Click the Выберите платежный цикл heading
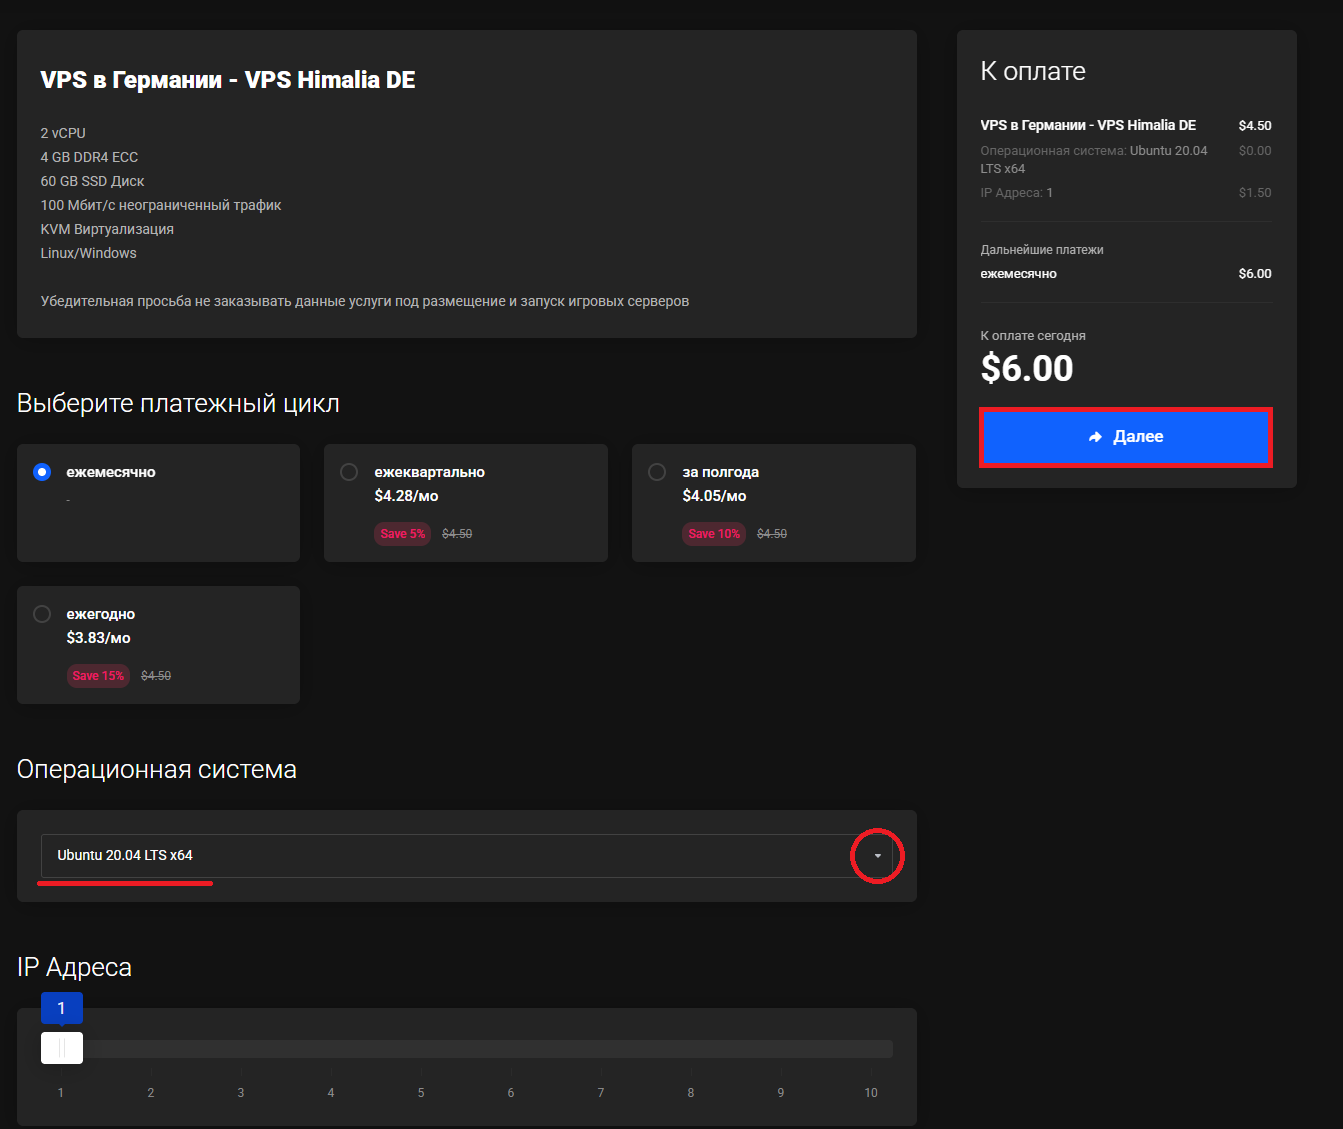1343x1129 pixels. click(178, 404)
